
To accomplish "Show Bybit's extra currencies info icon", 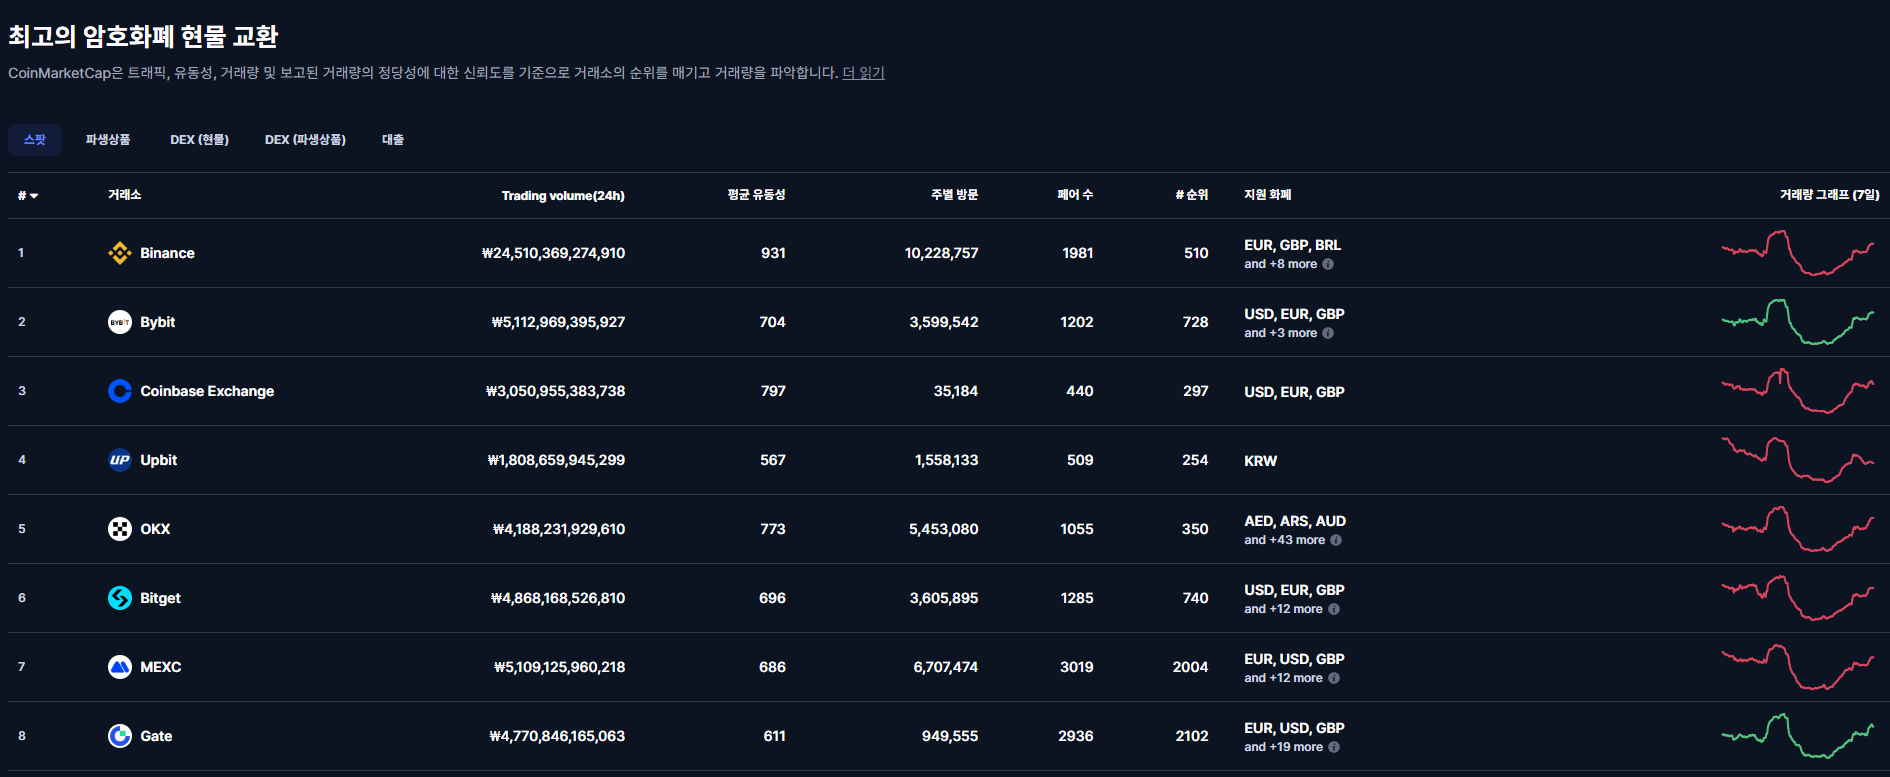I will [x=1328, y=333].
